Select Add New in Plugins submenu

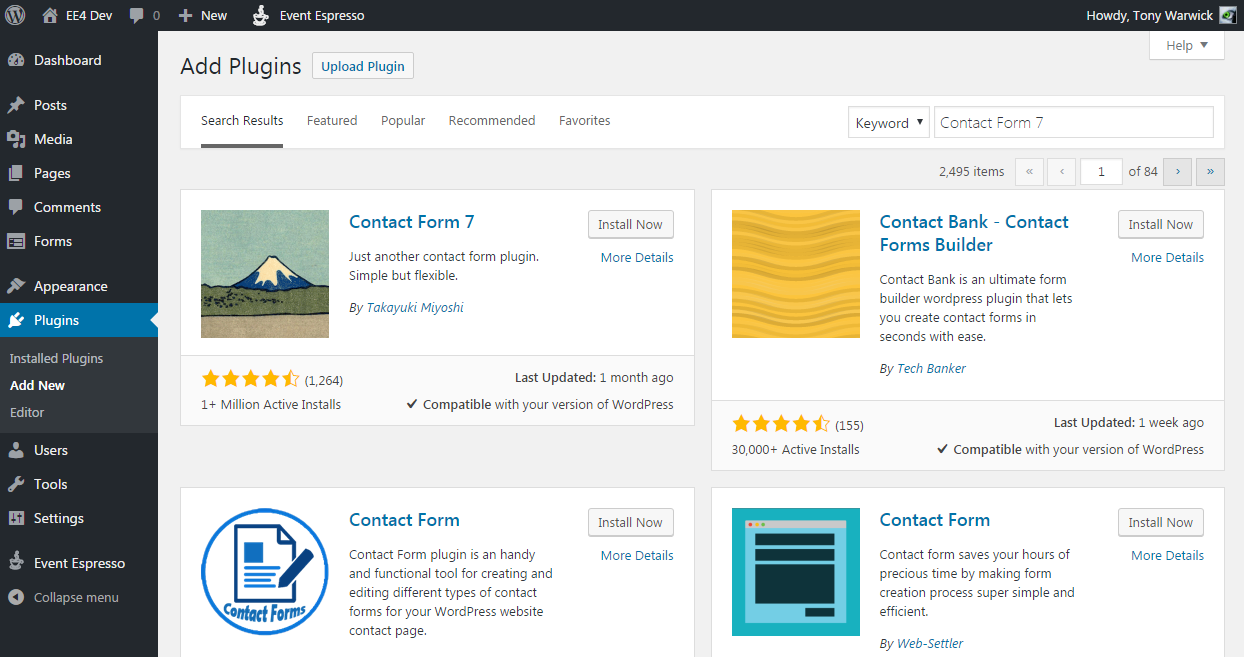pos(37,385)
